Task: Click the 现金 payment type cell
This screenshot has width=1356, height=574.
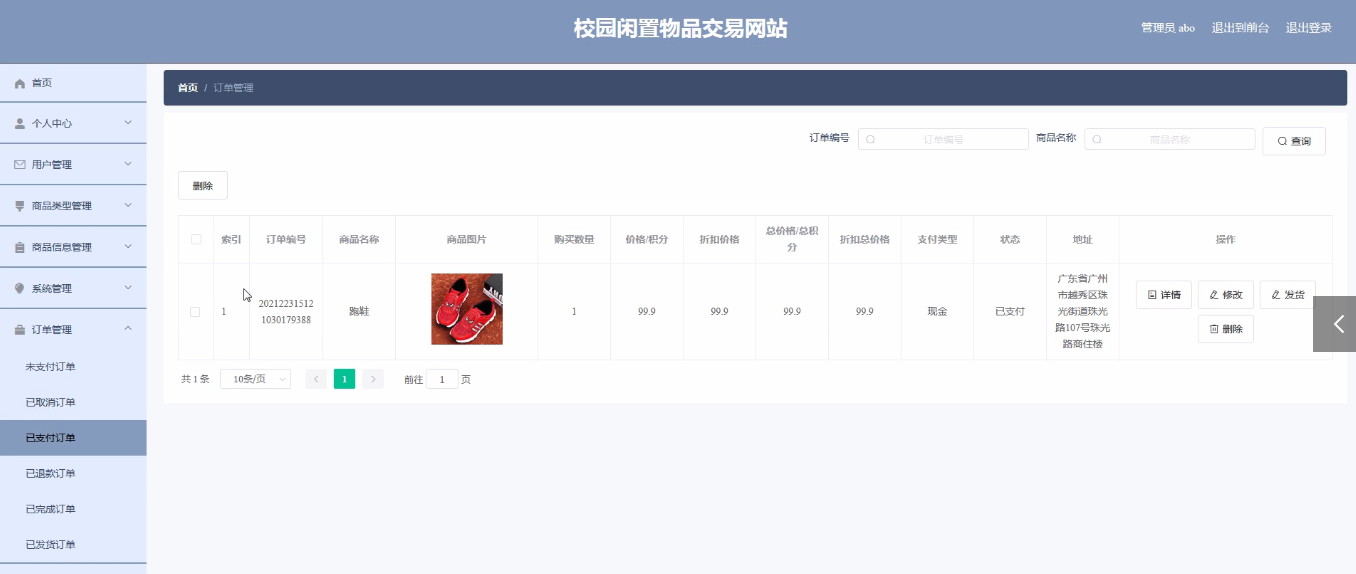Action: pos(937,312)
